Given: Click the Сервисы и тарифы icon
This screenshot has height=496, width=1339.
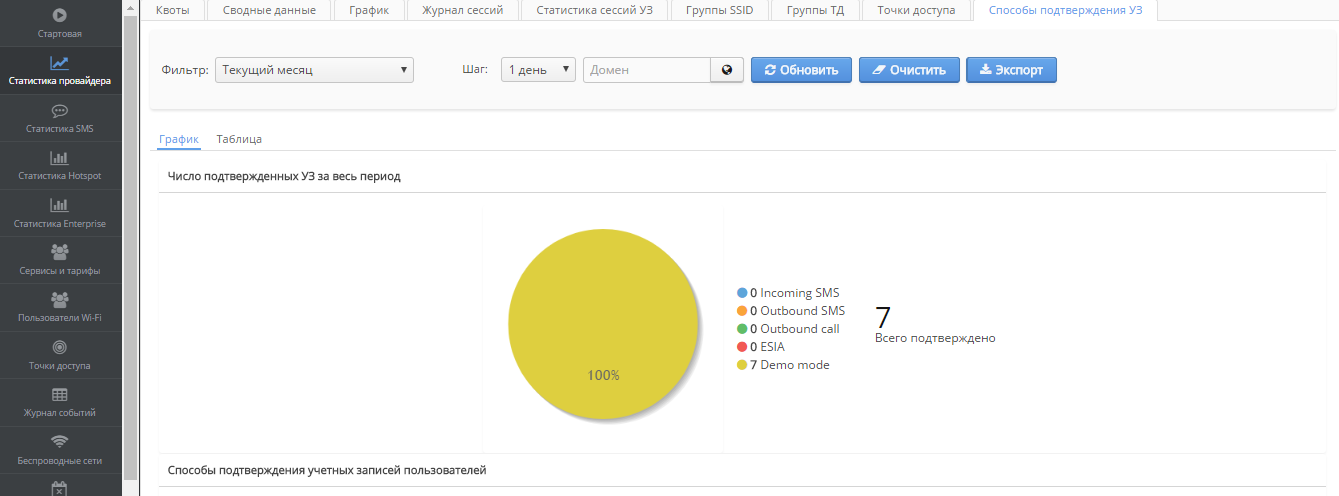Looking at the screenshot, I should 60,253.
